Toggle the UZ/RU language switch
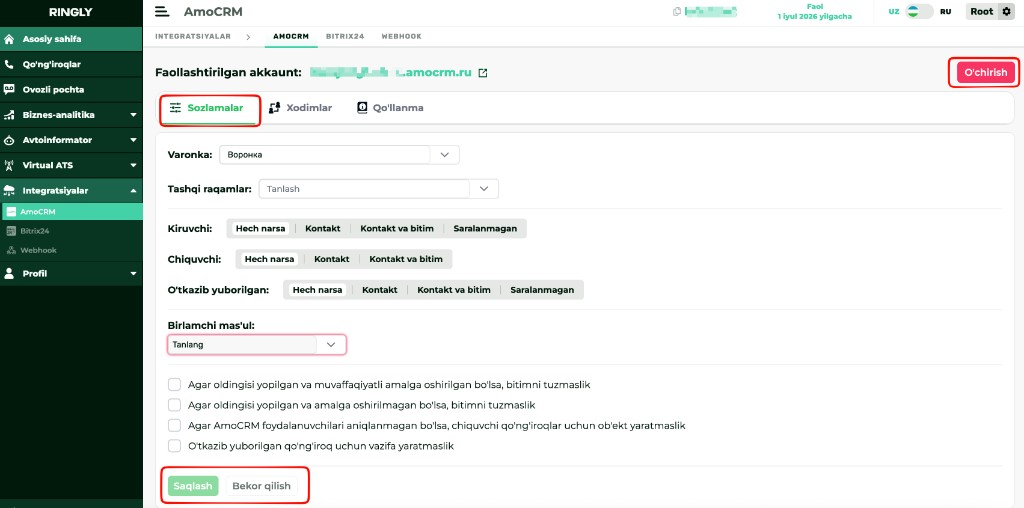 [x=919, y=12]
